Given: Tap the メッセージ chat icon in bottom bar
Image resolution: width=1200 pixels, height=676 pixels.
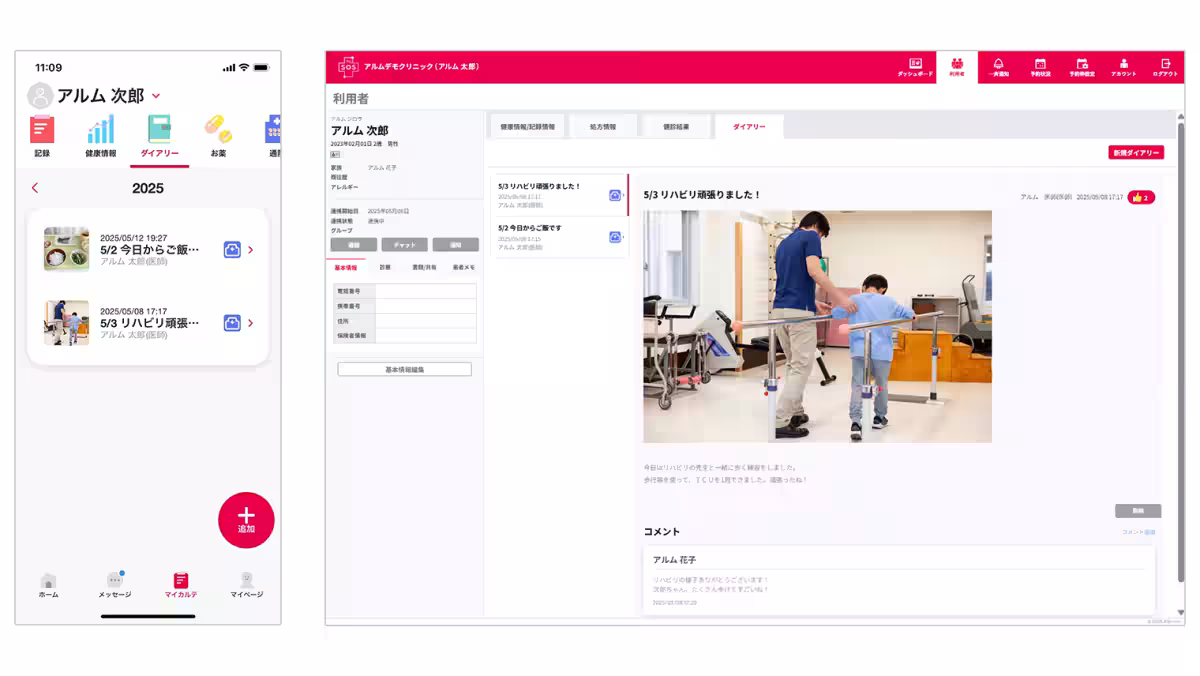Looking at the screenshot, I should coord(114,582).
